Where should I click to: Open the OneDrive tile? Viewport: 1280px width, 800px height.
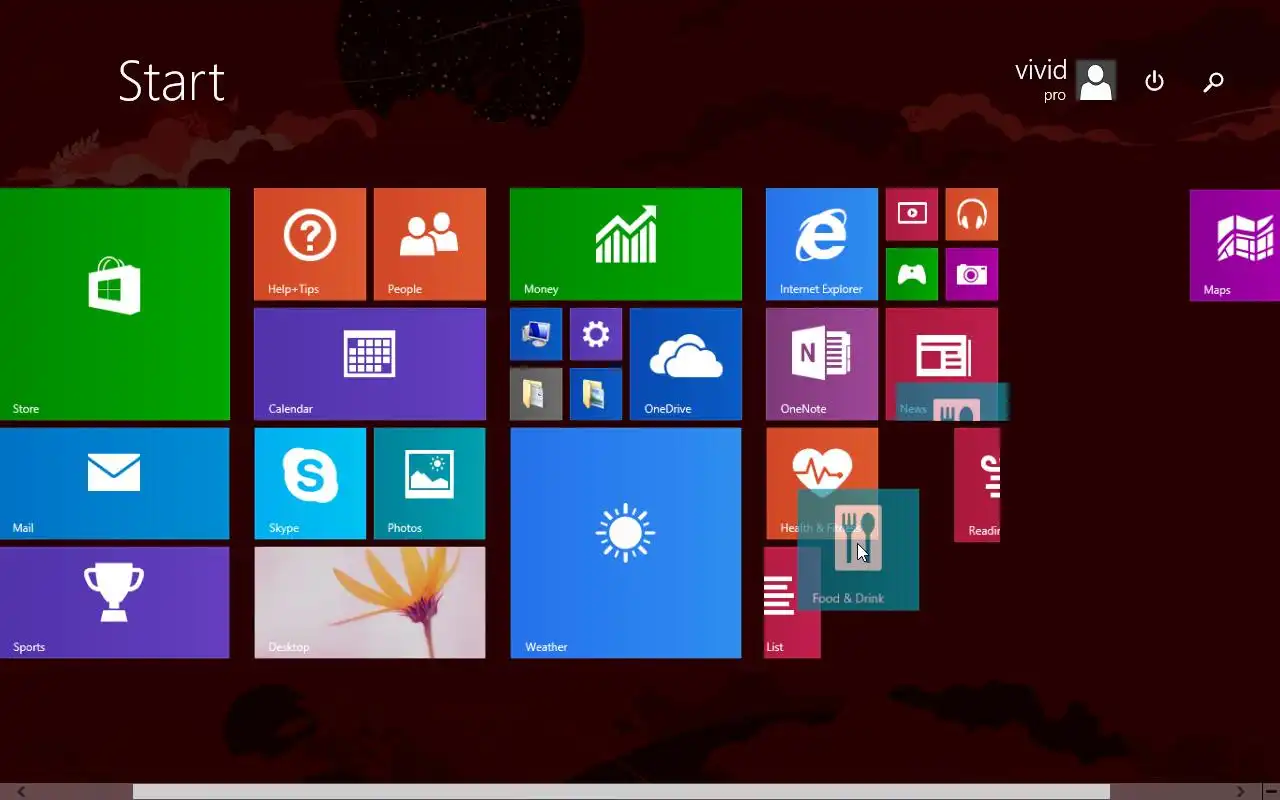pyautogui.click(x=686, y=364)
